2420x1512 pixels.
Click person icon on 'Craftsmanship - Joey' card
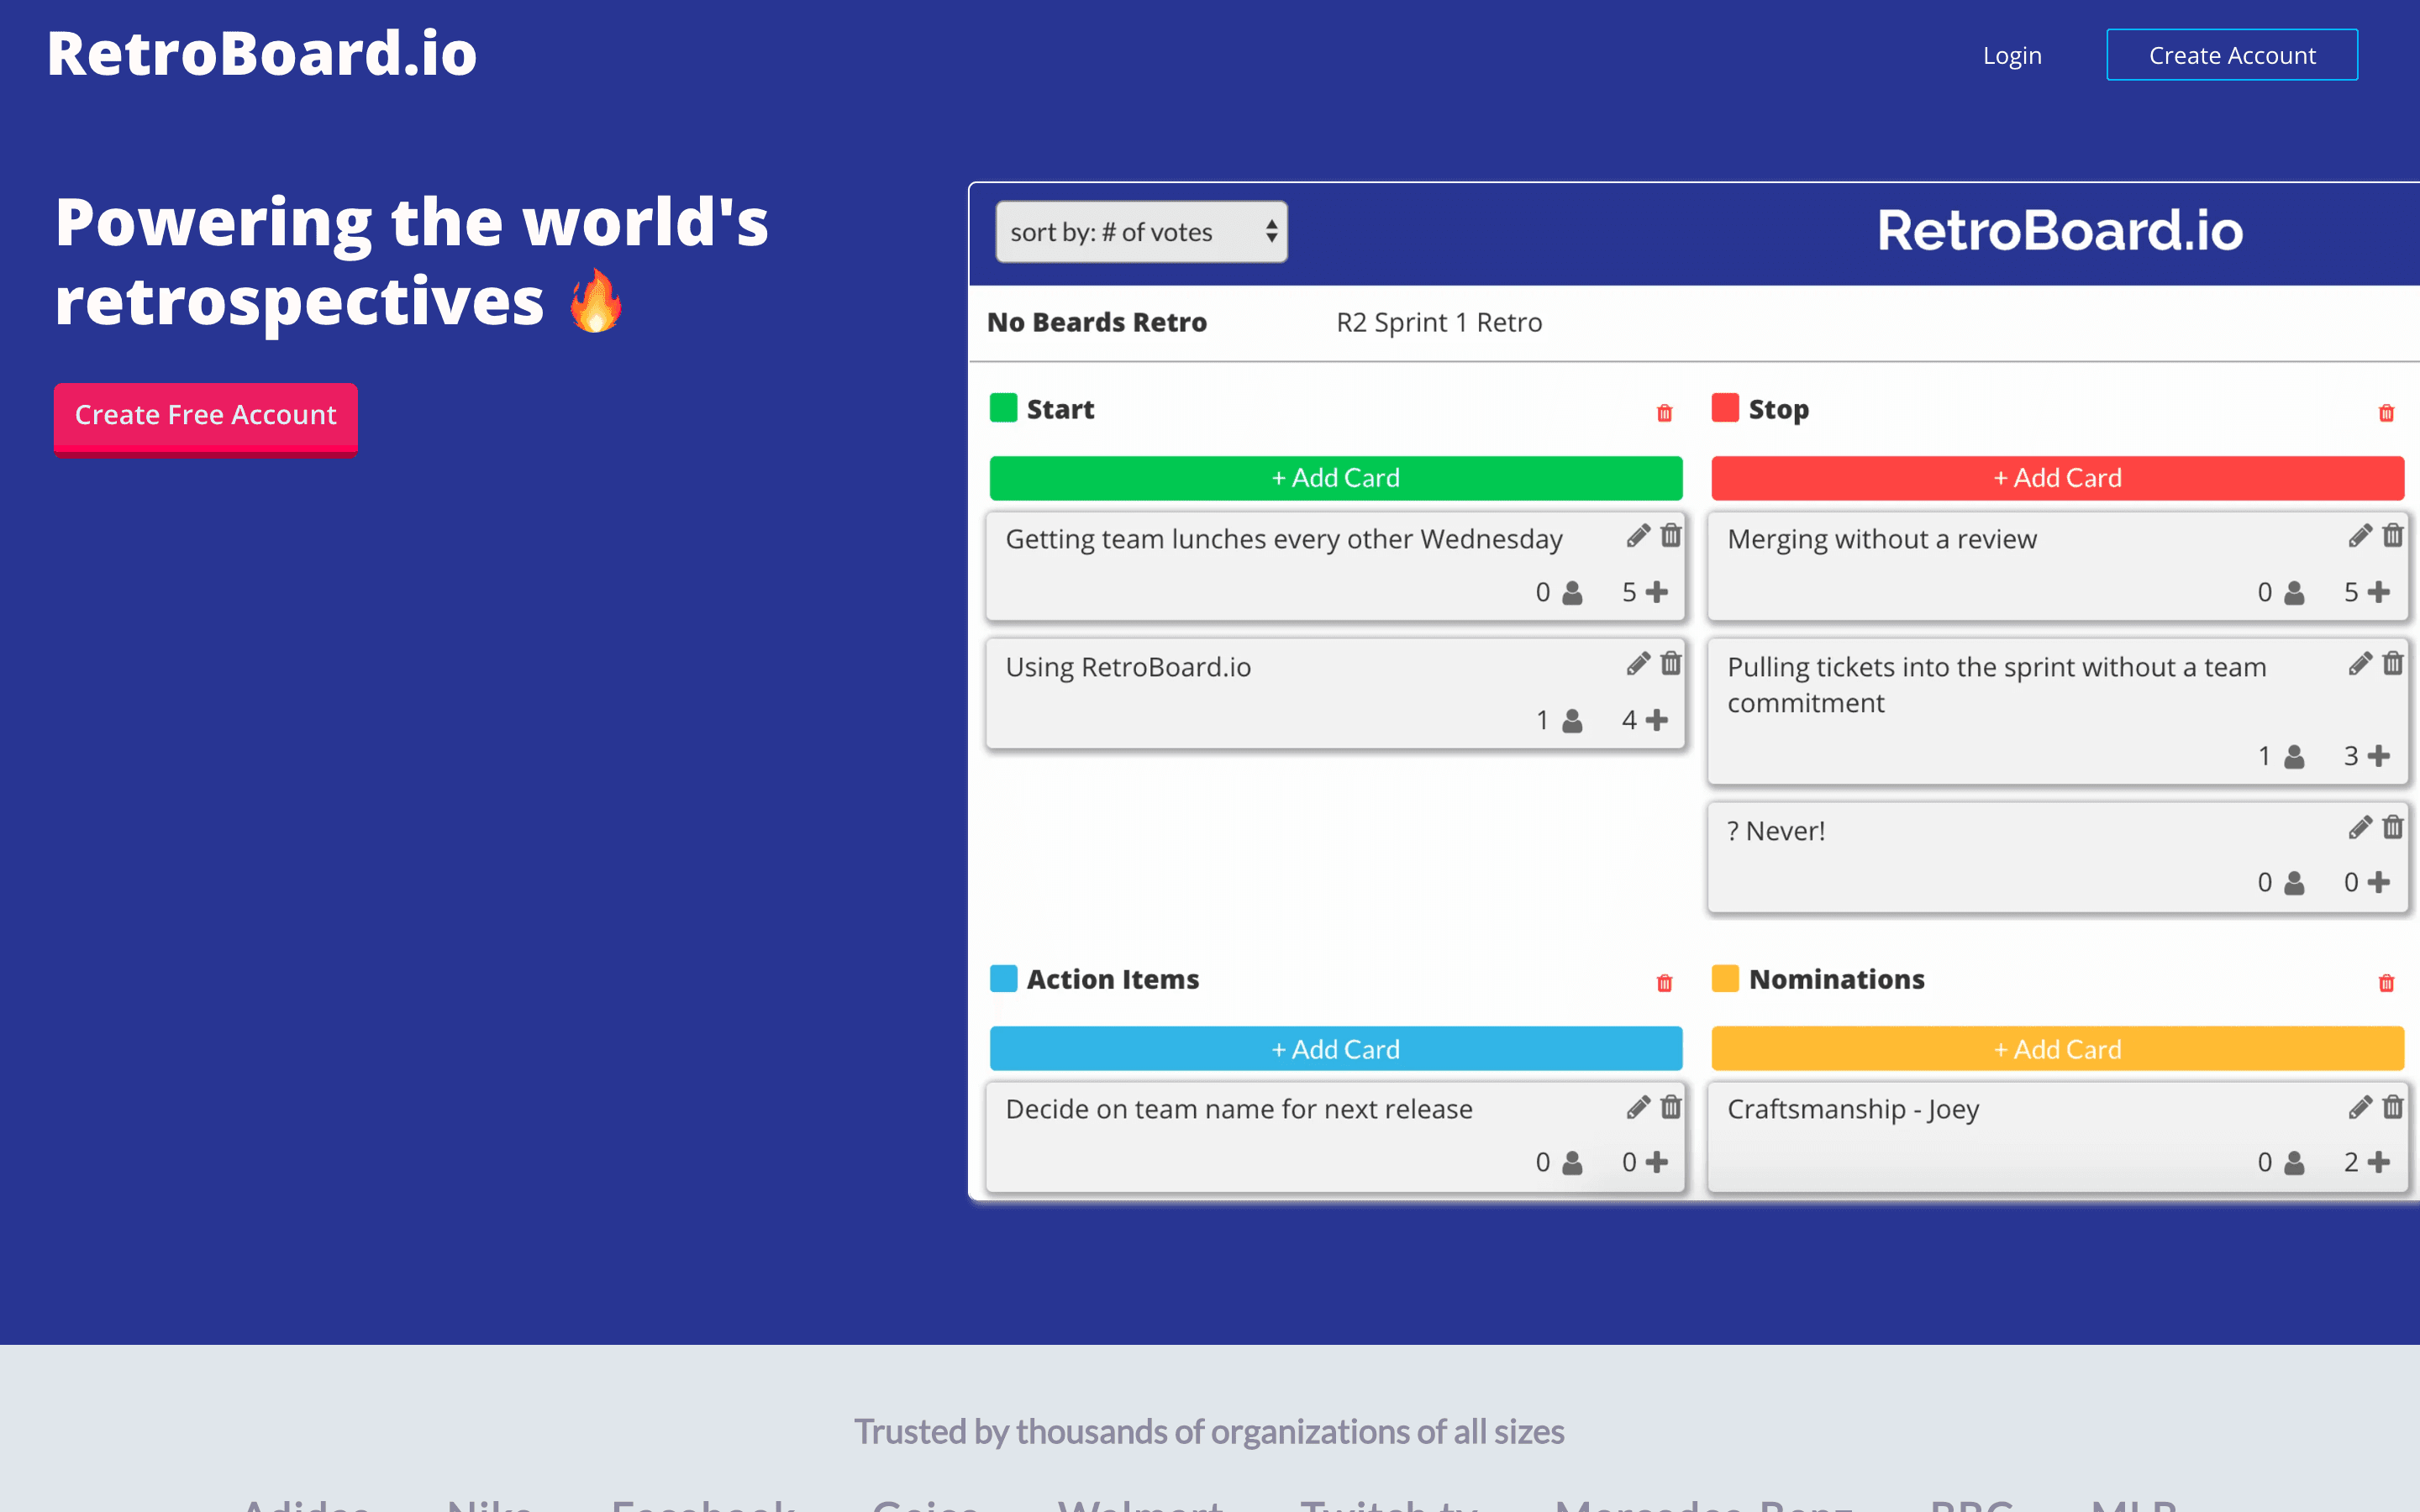point(2294,1163)
